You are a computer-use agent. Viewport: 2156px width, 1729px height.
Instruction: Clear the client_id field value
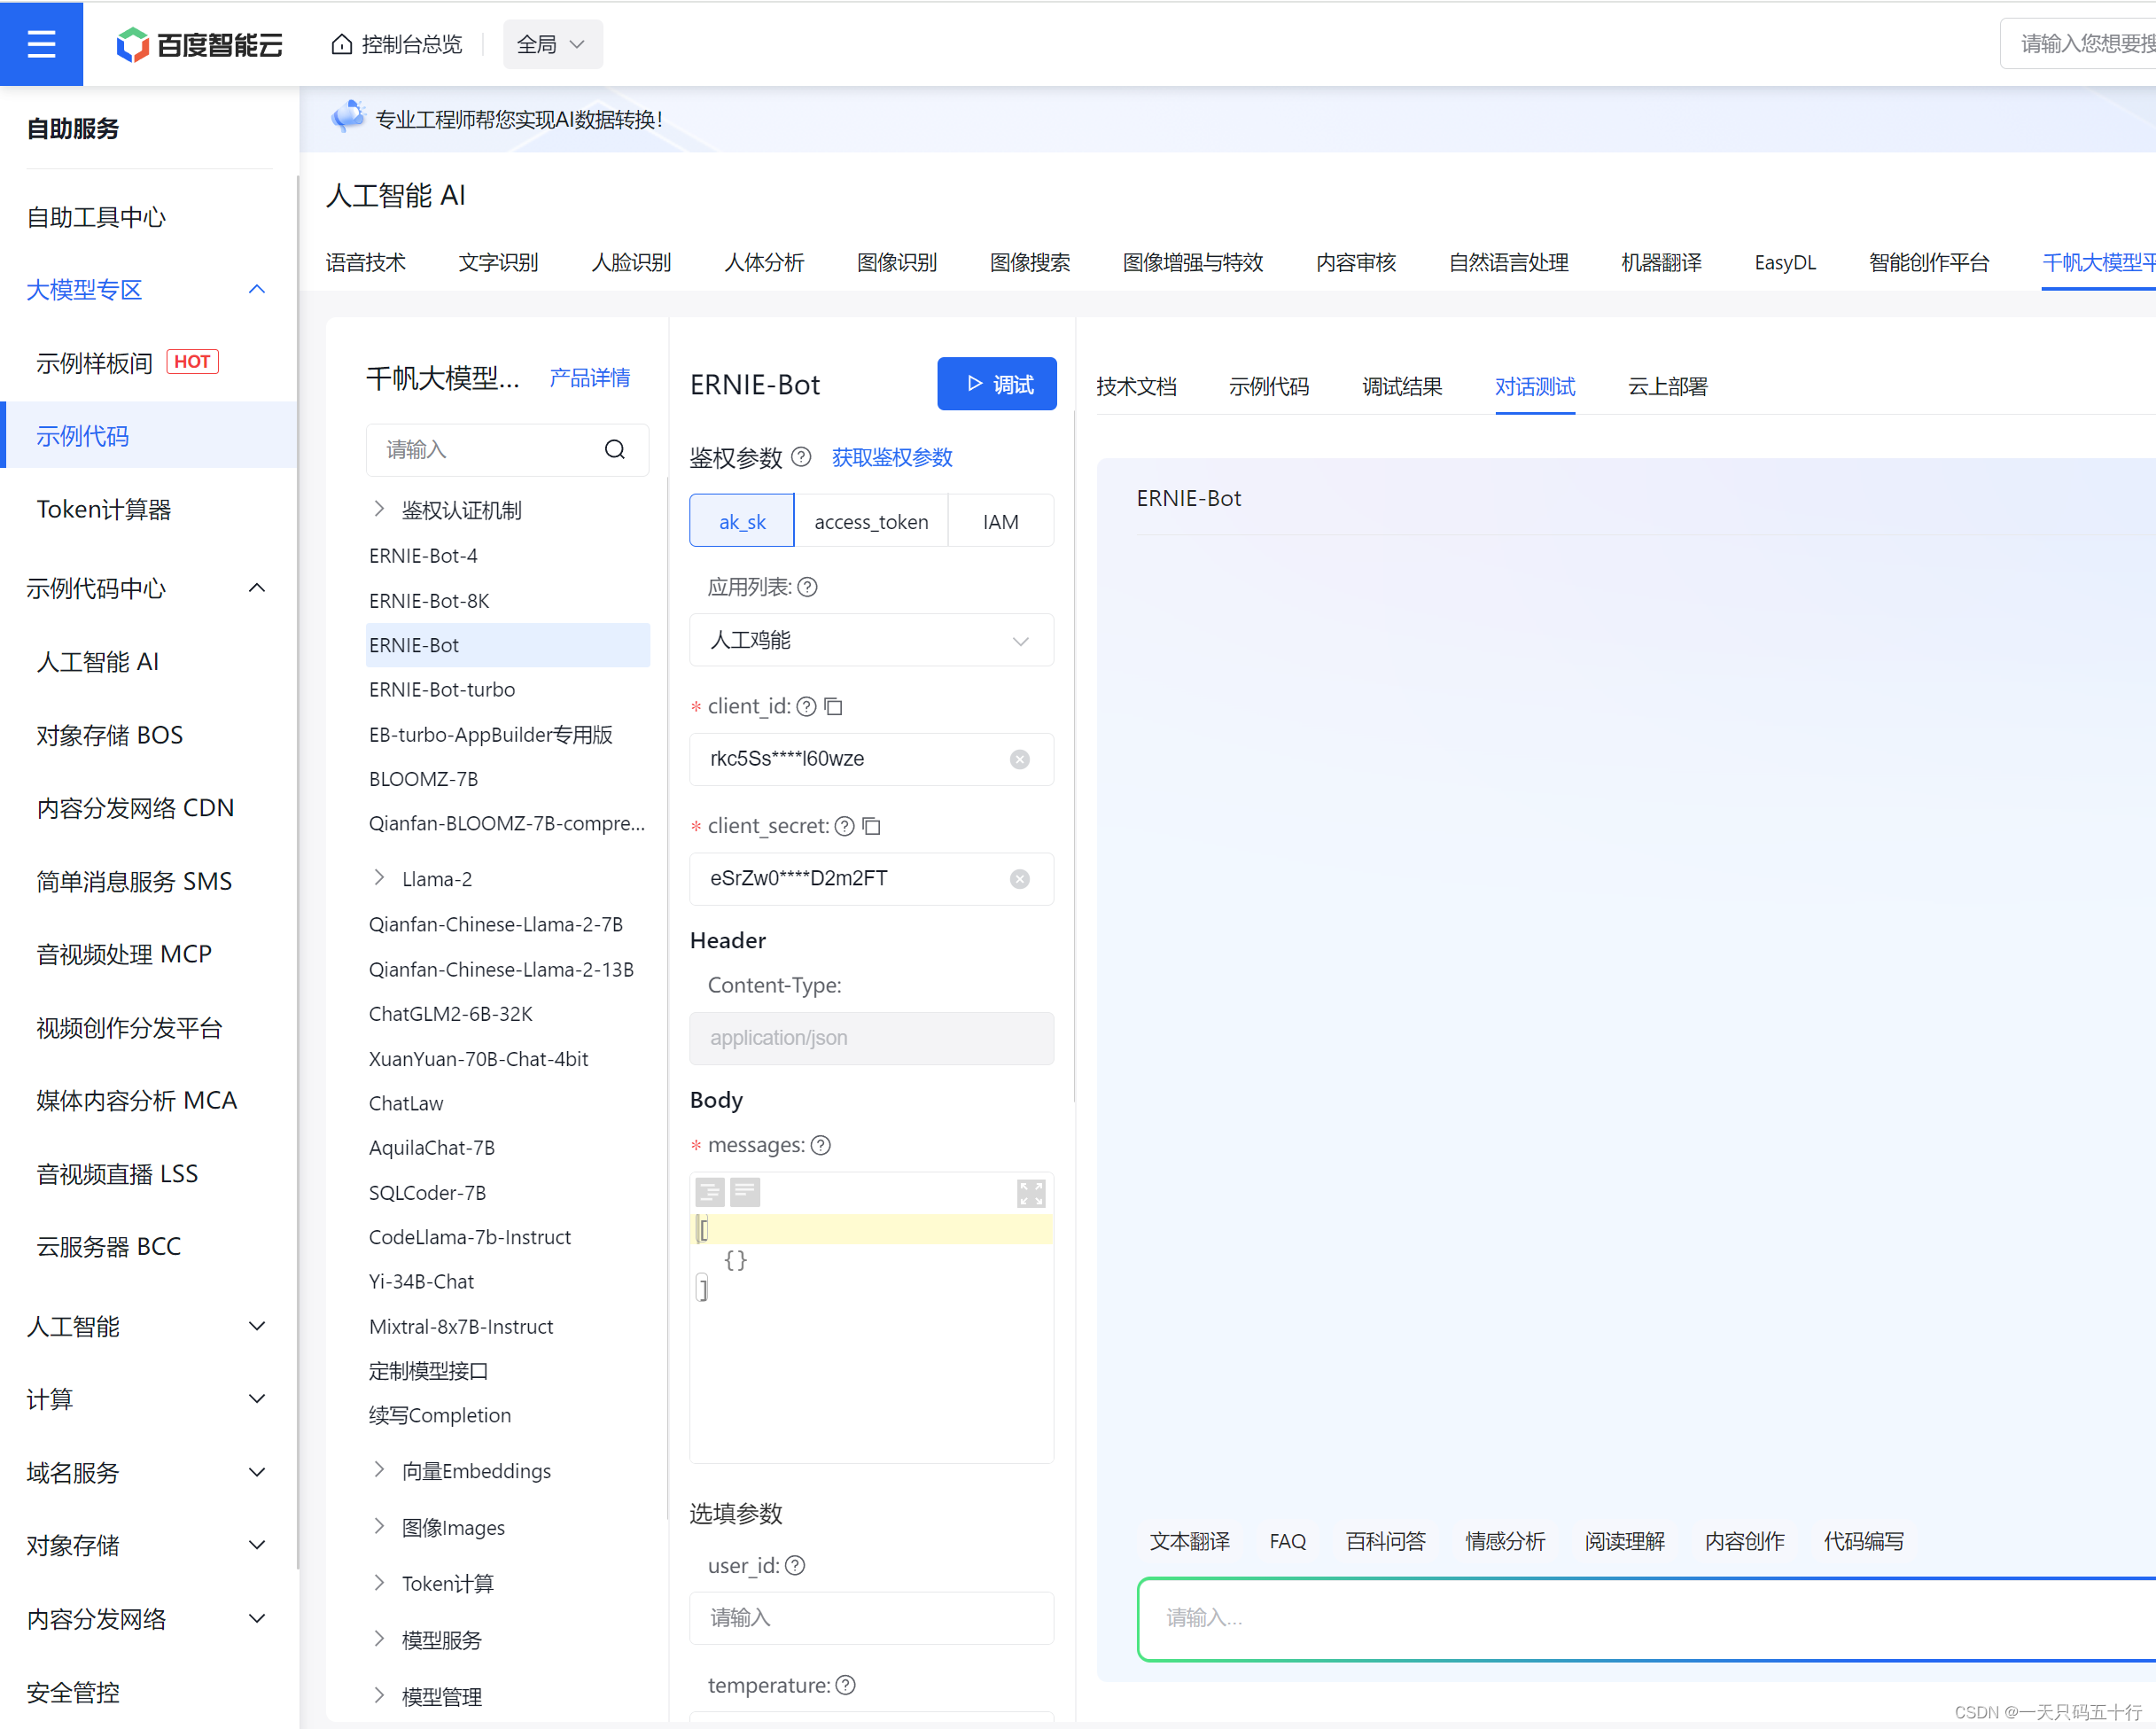[1019, 759]
